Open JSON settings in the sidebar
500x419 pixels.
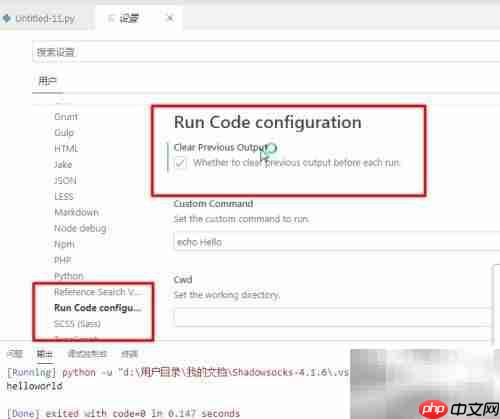[65, 180]
